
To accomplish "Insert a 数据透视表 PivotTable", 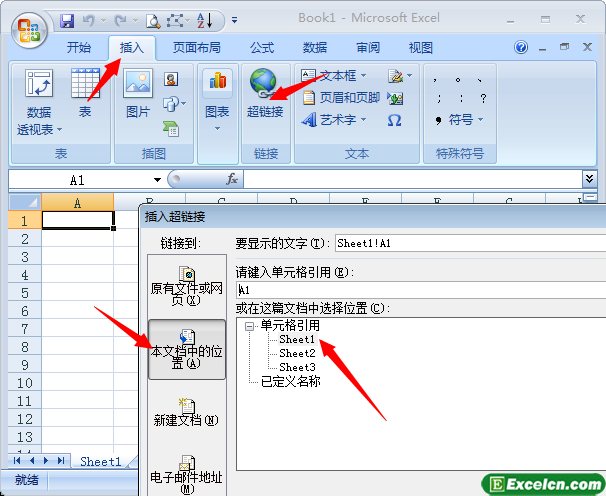I will click(x=39, y=101).
